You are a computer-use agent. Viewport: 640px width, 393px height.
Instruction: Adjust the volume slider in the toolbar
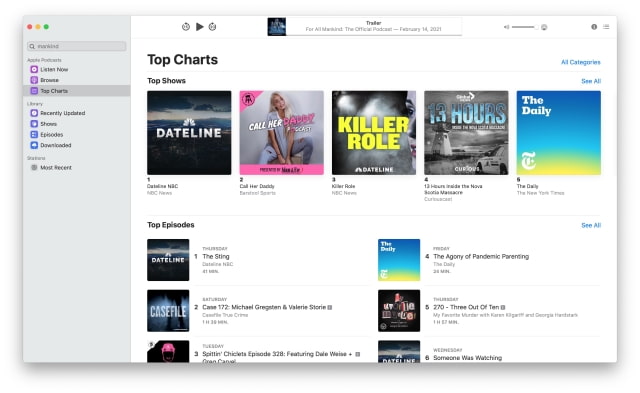[x=524, y=27]
